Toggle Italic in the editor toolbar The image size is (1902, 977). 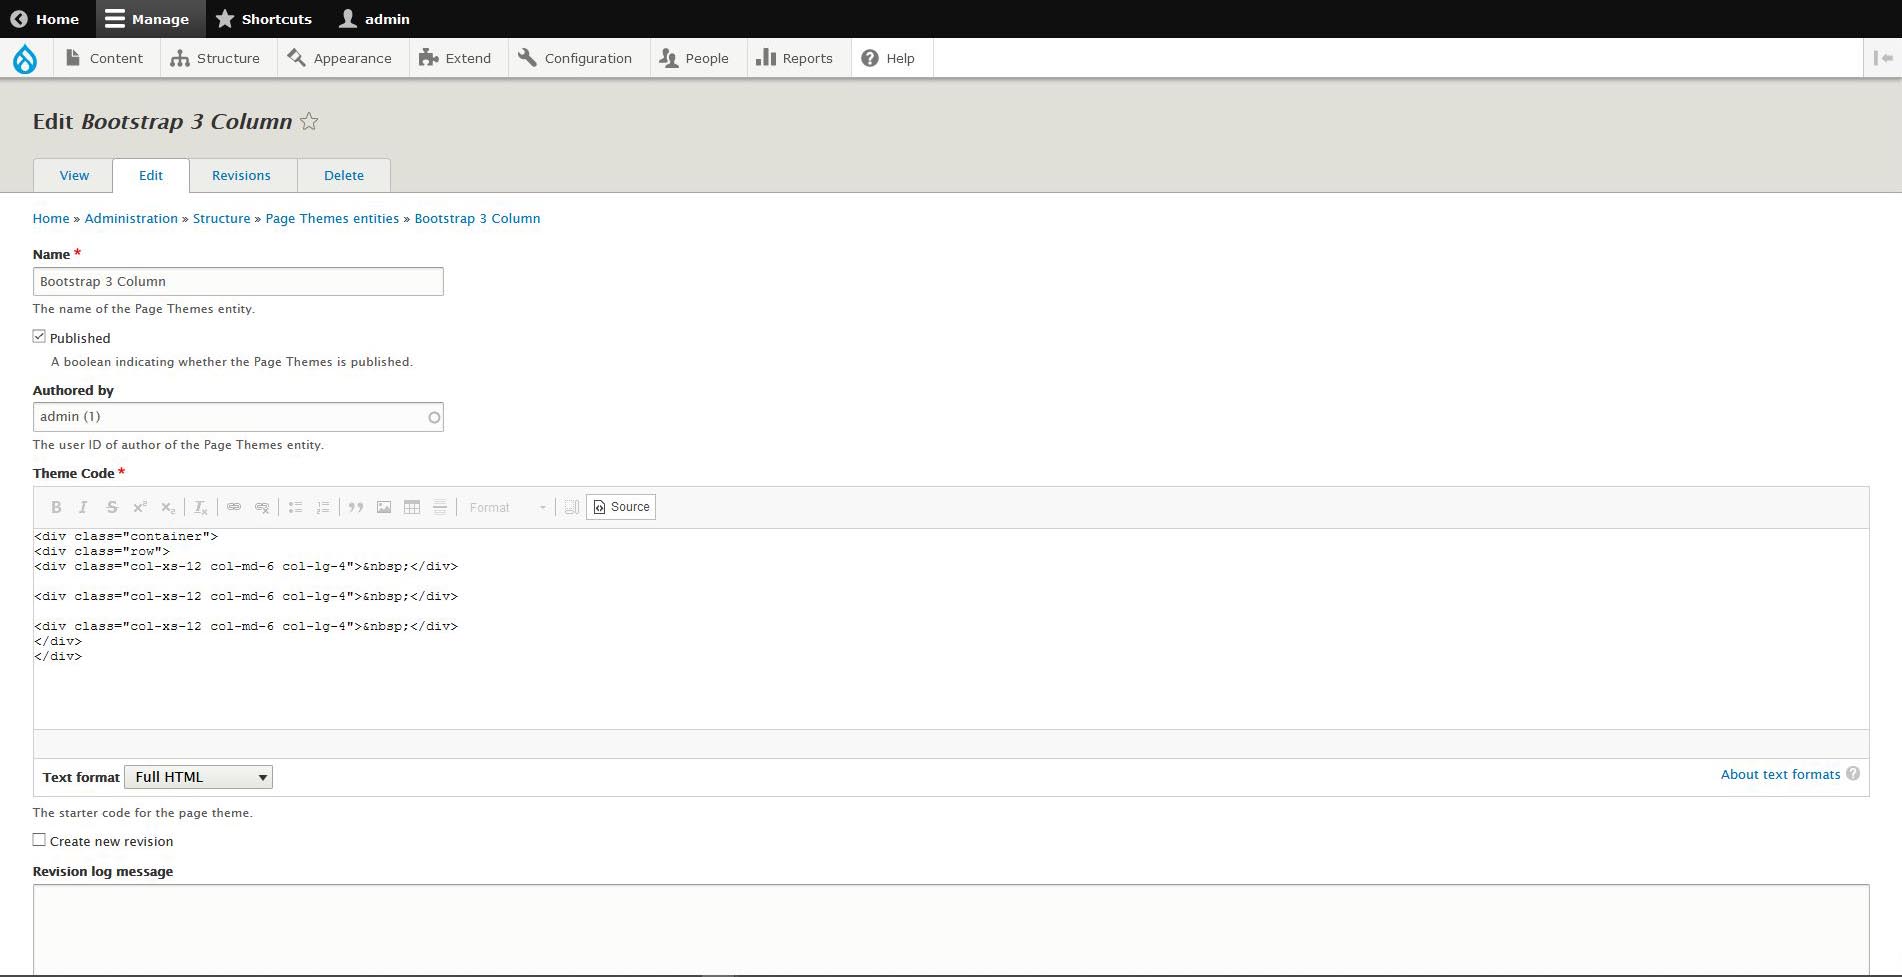pyautogui.click(x=84, y=508)
